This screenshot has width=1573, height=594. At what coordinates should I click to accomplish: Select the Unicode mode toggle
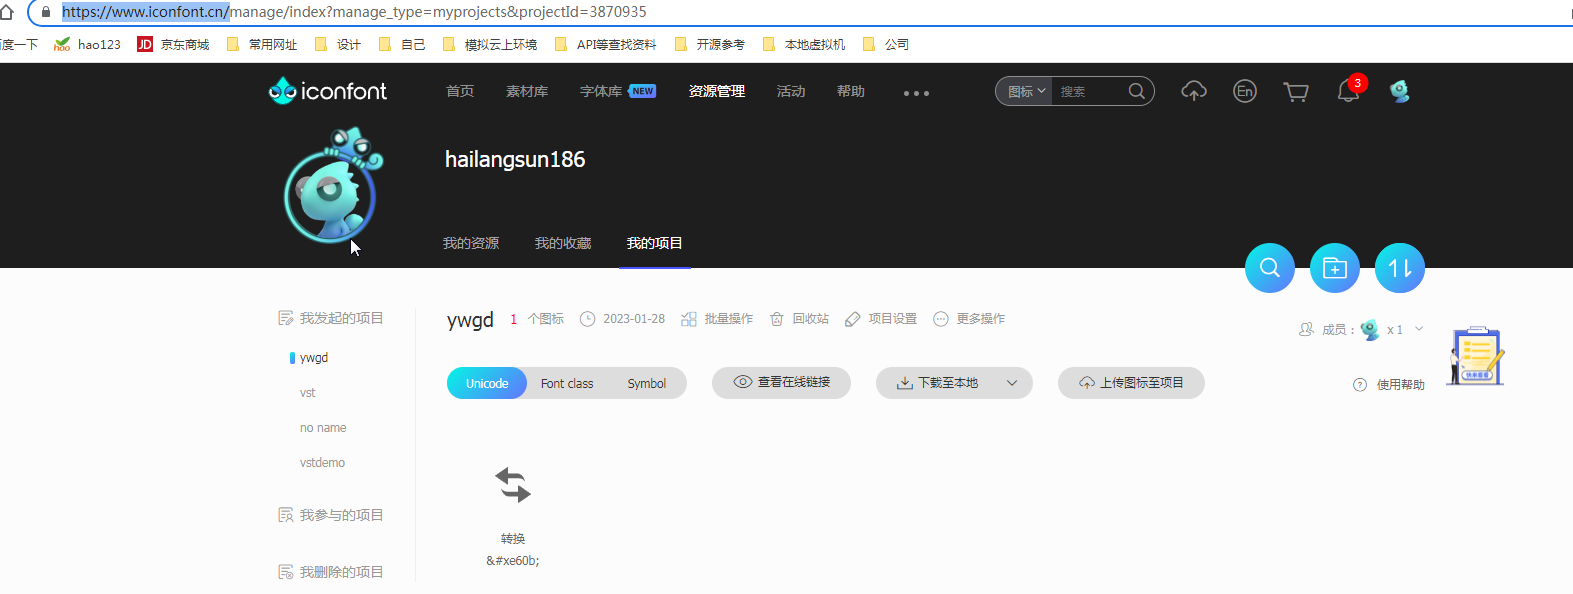pos(487,383)
